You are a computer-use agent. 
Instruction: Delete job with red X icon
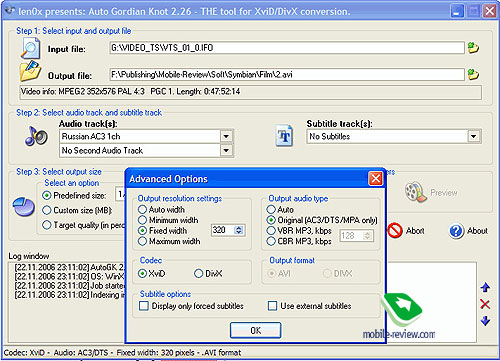(485, 304)
